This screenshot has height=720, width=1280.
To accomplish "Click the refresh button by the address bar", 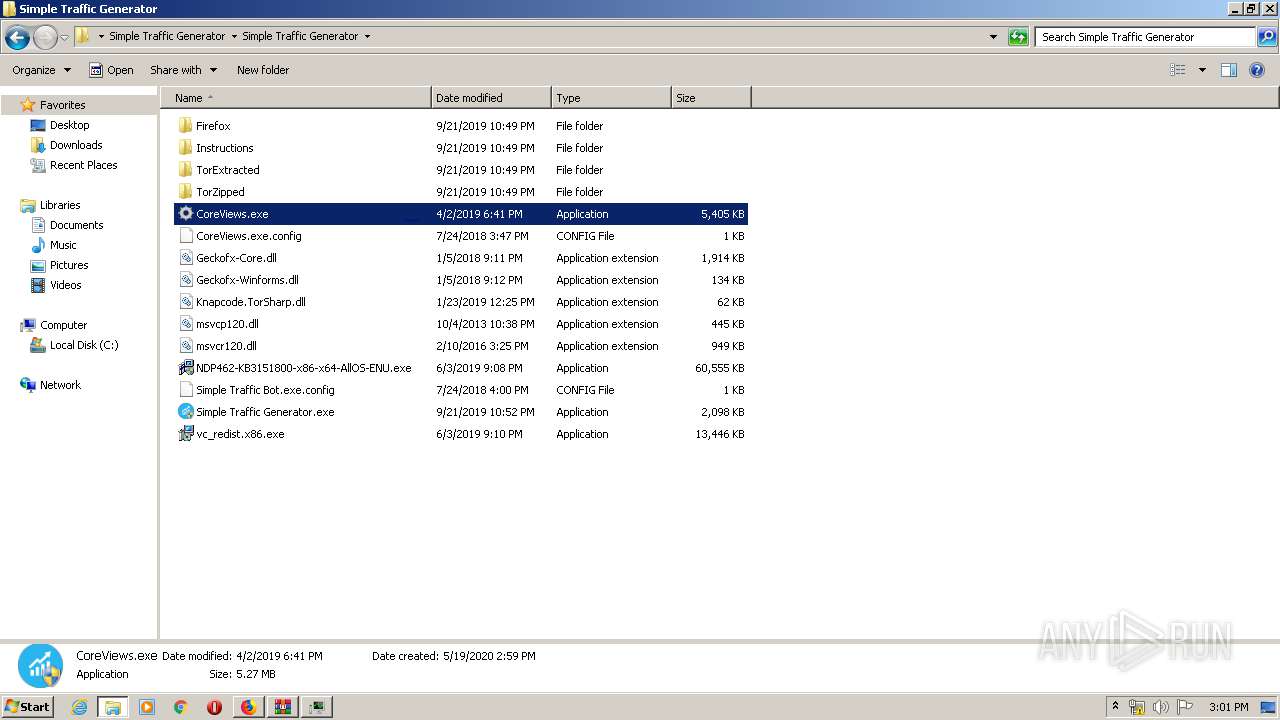I will click(1018, 37).
